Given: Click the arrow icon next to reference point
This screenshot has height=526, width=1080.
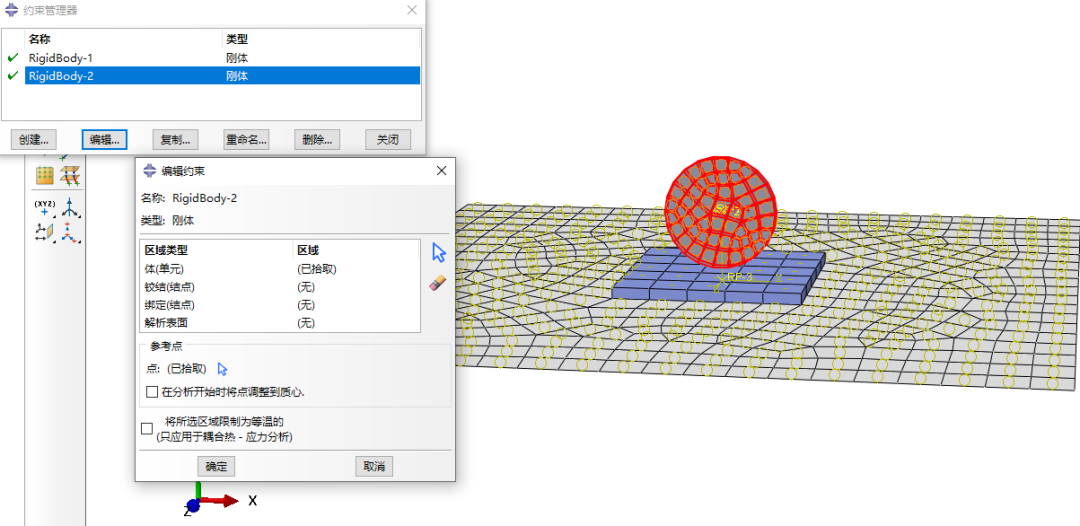Looking at the screenshot, I should pos(222,369).
